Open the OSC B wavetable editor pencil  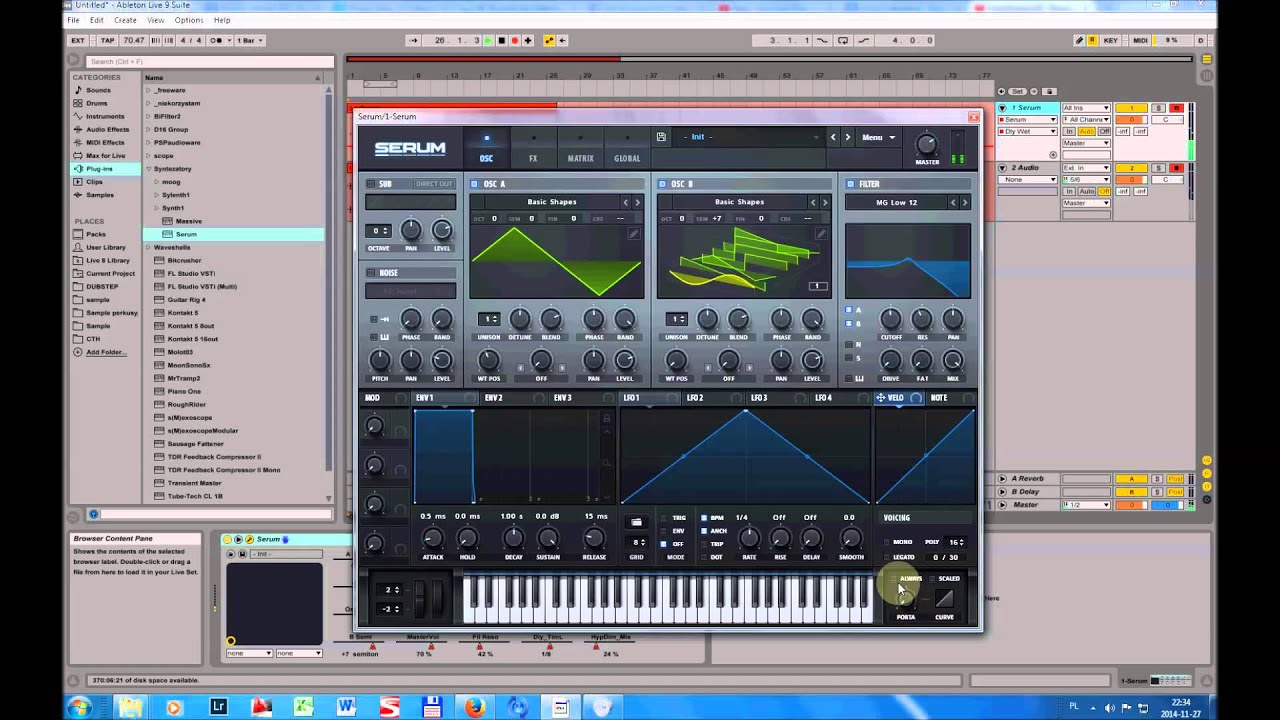click(821, 233)
